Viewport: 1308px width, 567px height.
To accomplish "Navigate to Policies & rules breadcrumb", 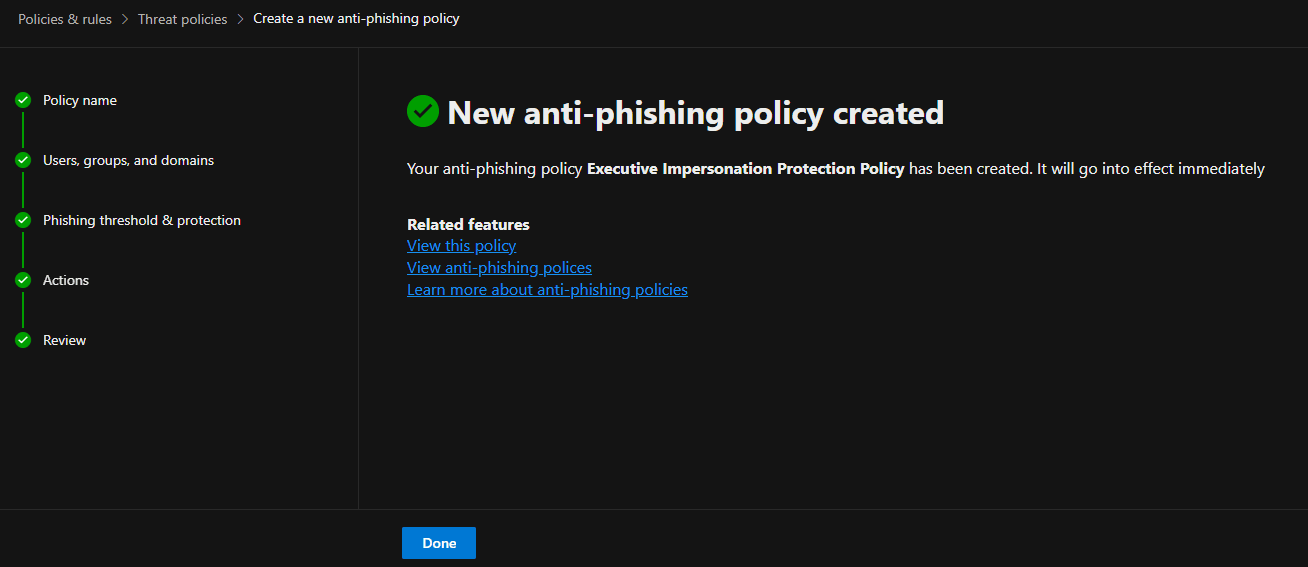I will click(x=65, y=19).
